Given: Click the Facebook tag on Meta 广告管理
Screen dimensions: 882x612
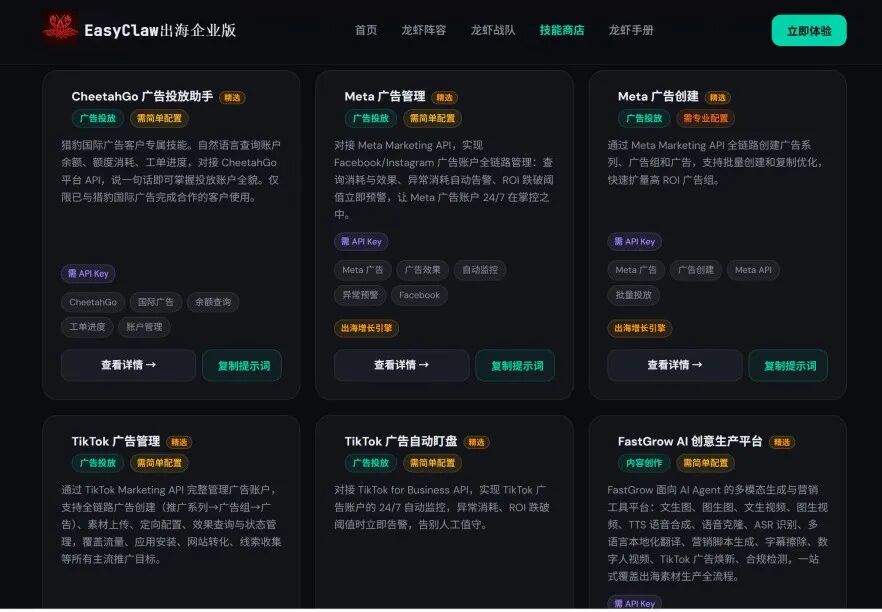Looking at the screenshot, I should pos(419,295).
